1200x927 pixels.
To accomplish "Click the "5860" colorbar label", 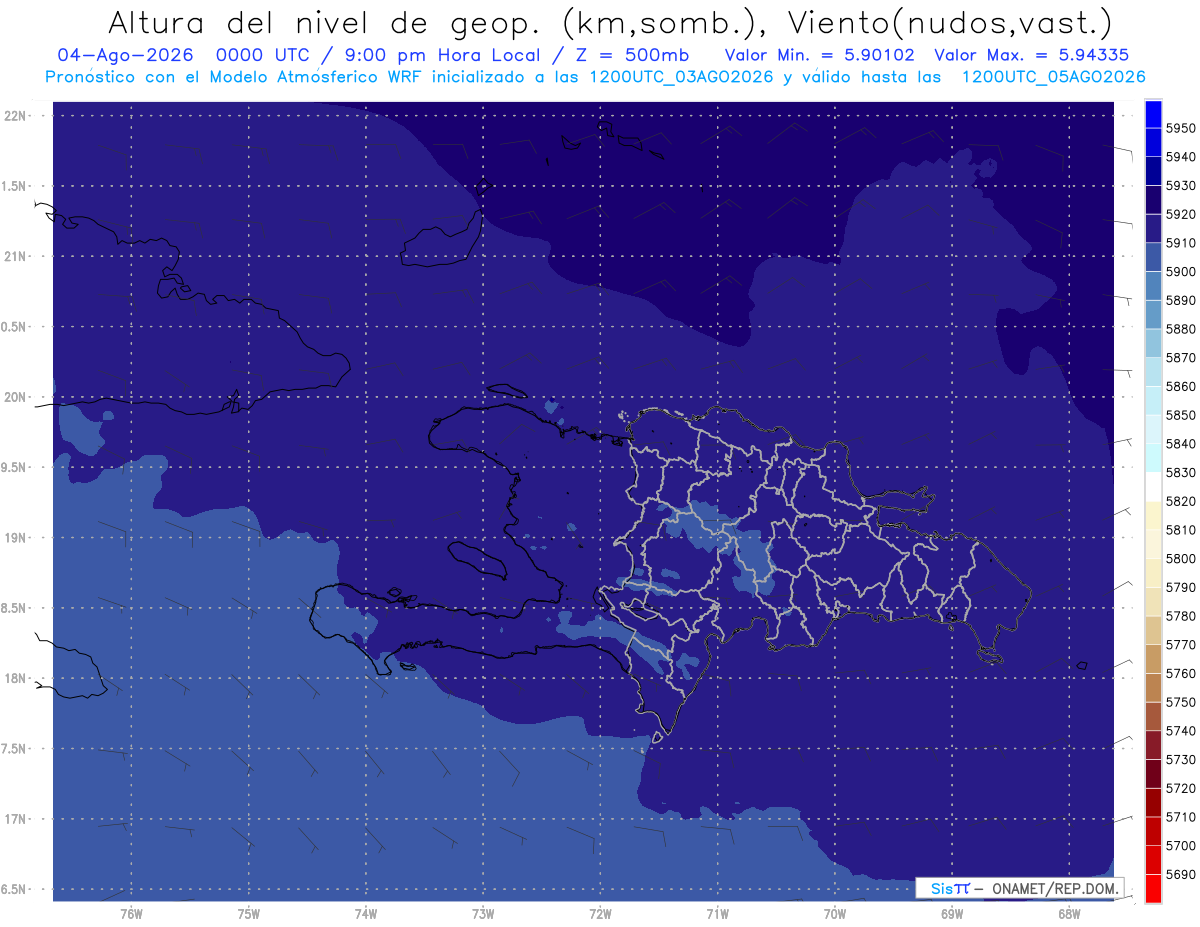I will click(1181, 387).
